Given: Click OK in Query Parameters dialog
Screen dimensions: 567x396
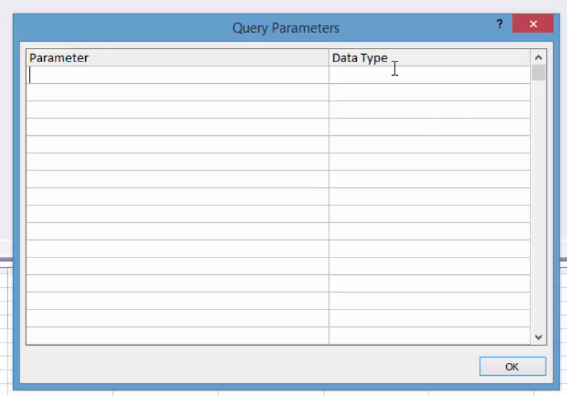Looking at the screenshot, I should [x=512, y=366].
